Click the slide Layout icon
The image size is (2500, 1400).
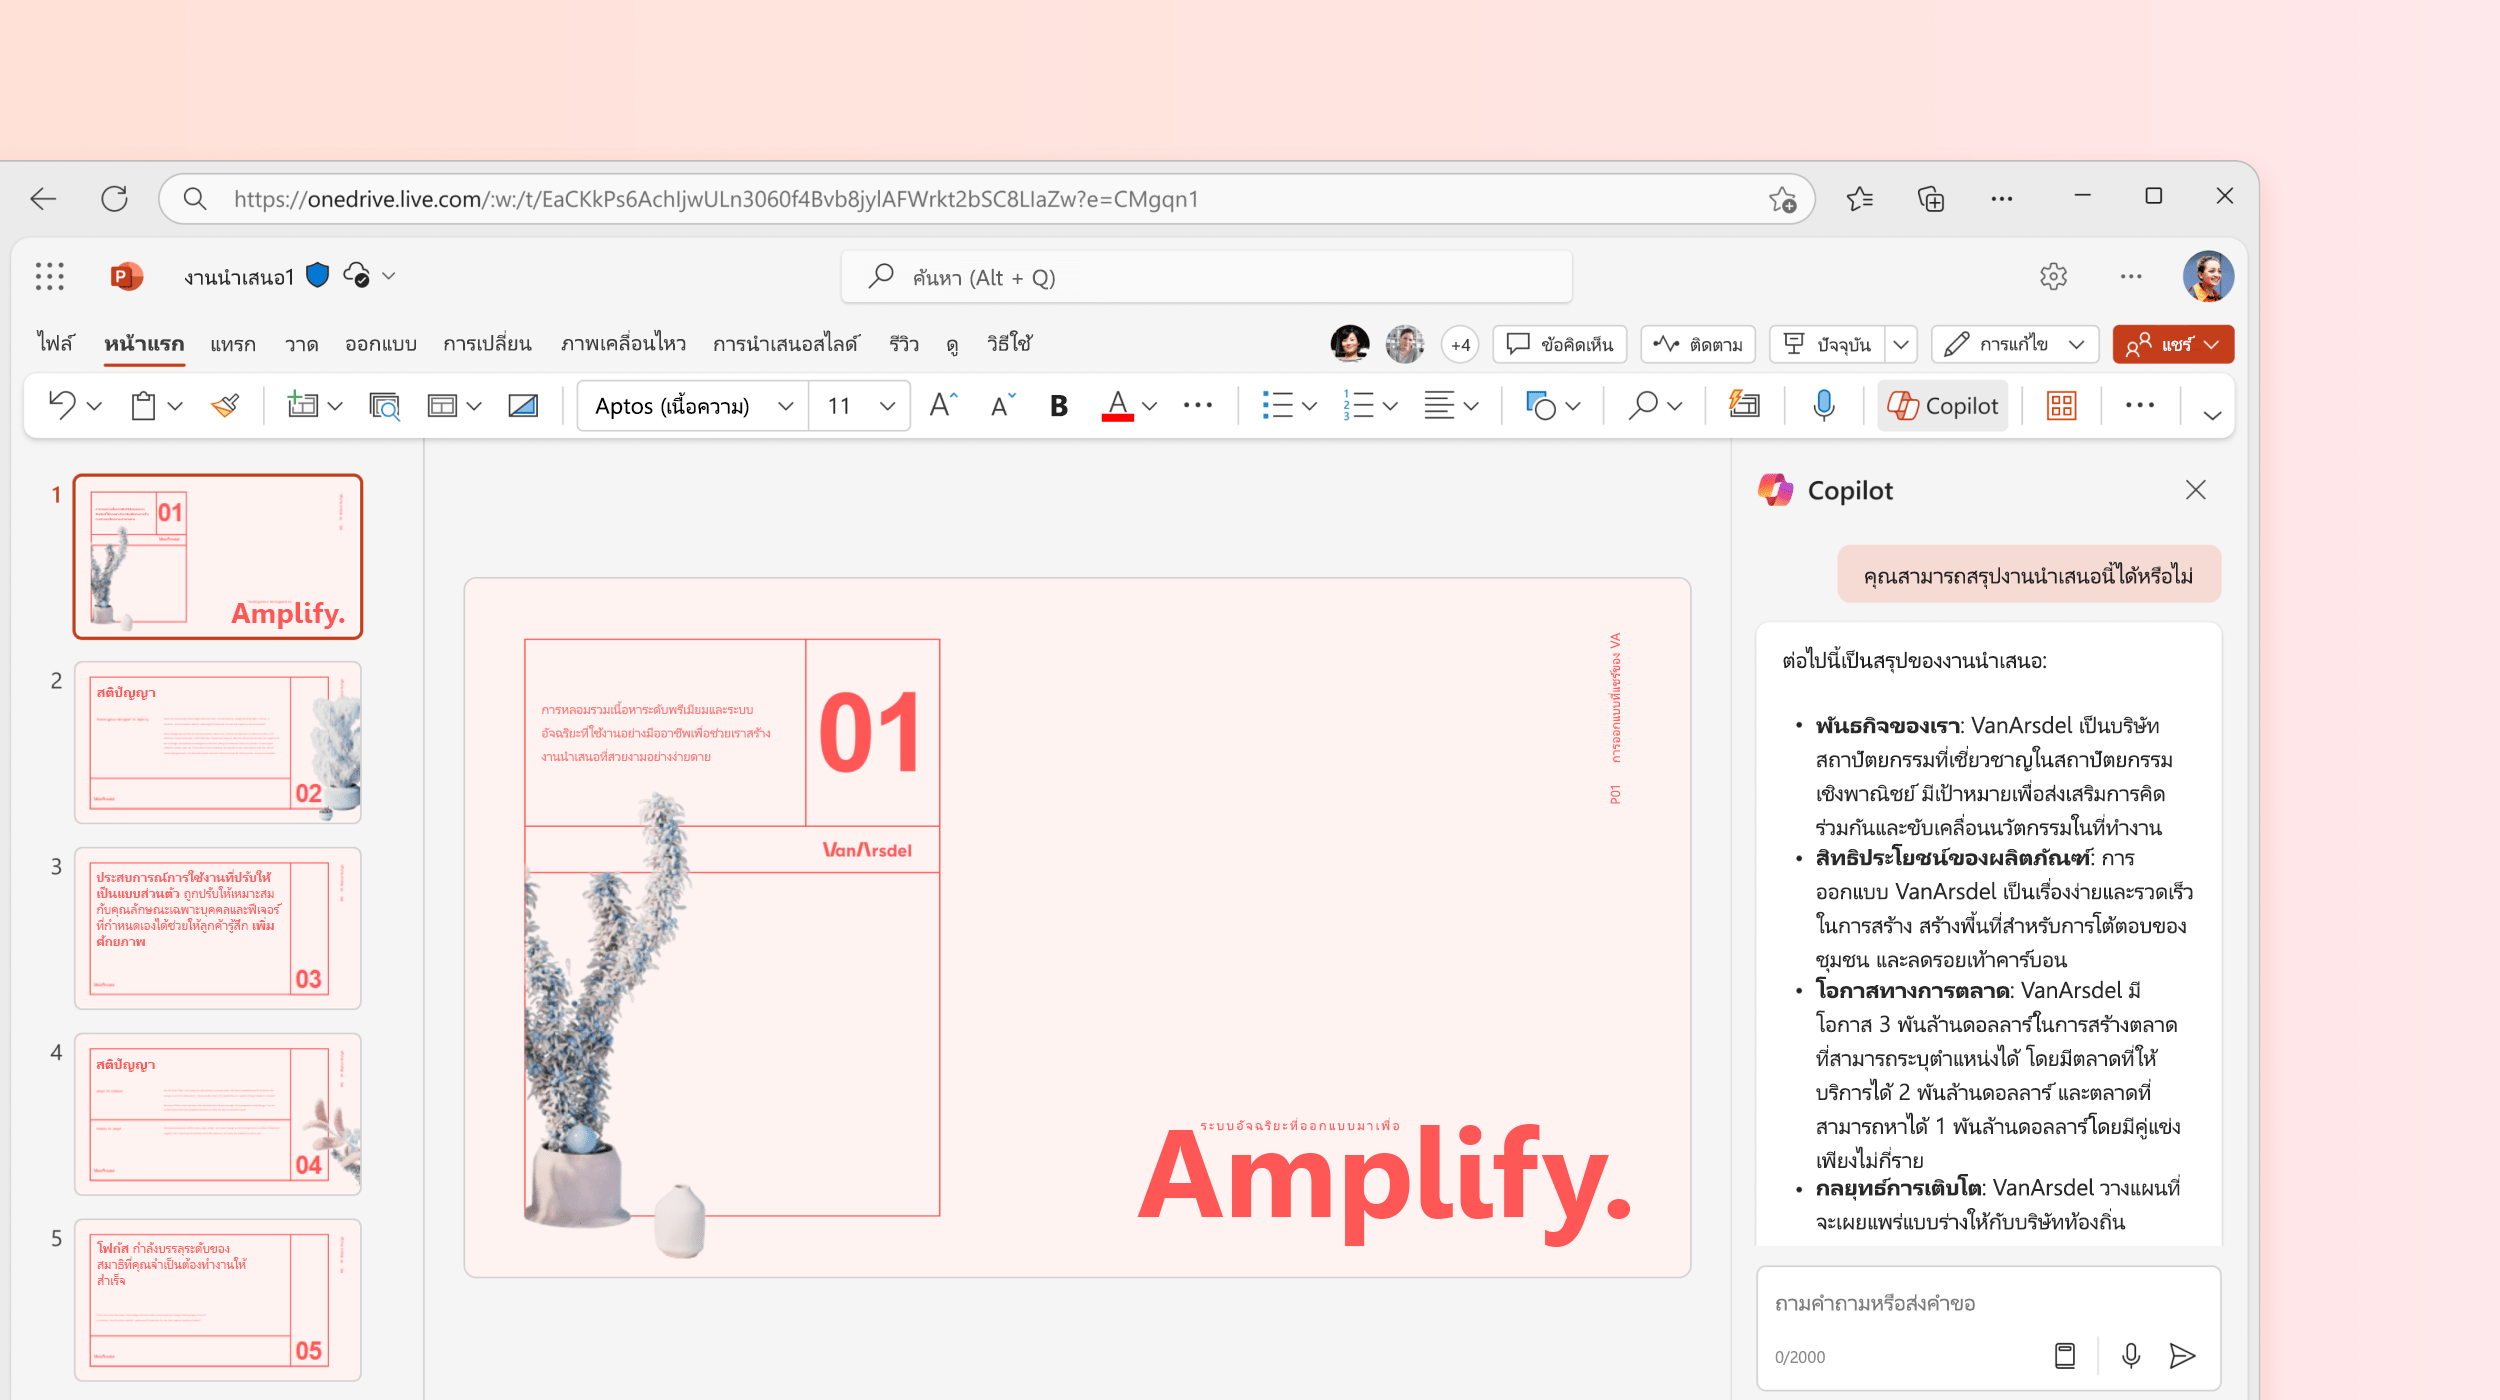coord(442,405)
